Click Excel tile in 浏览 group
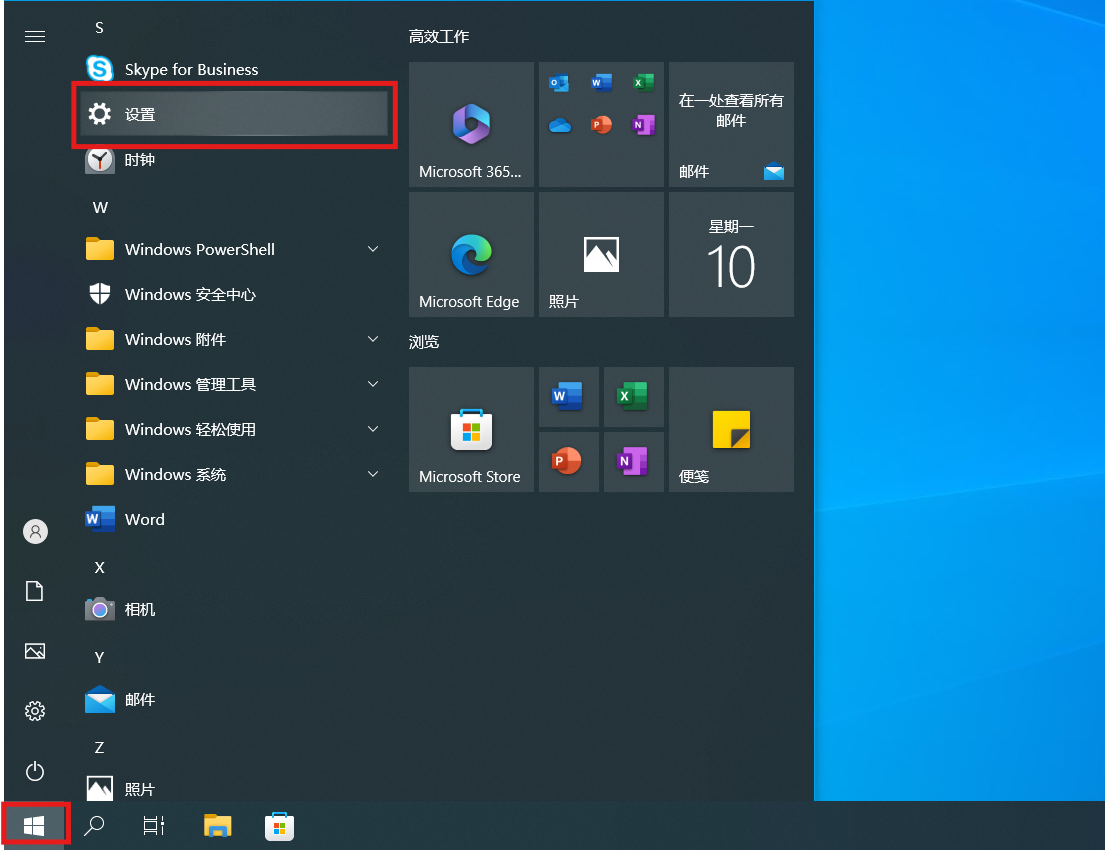 click(x=634, y=397)
